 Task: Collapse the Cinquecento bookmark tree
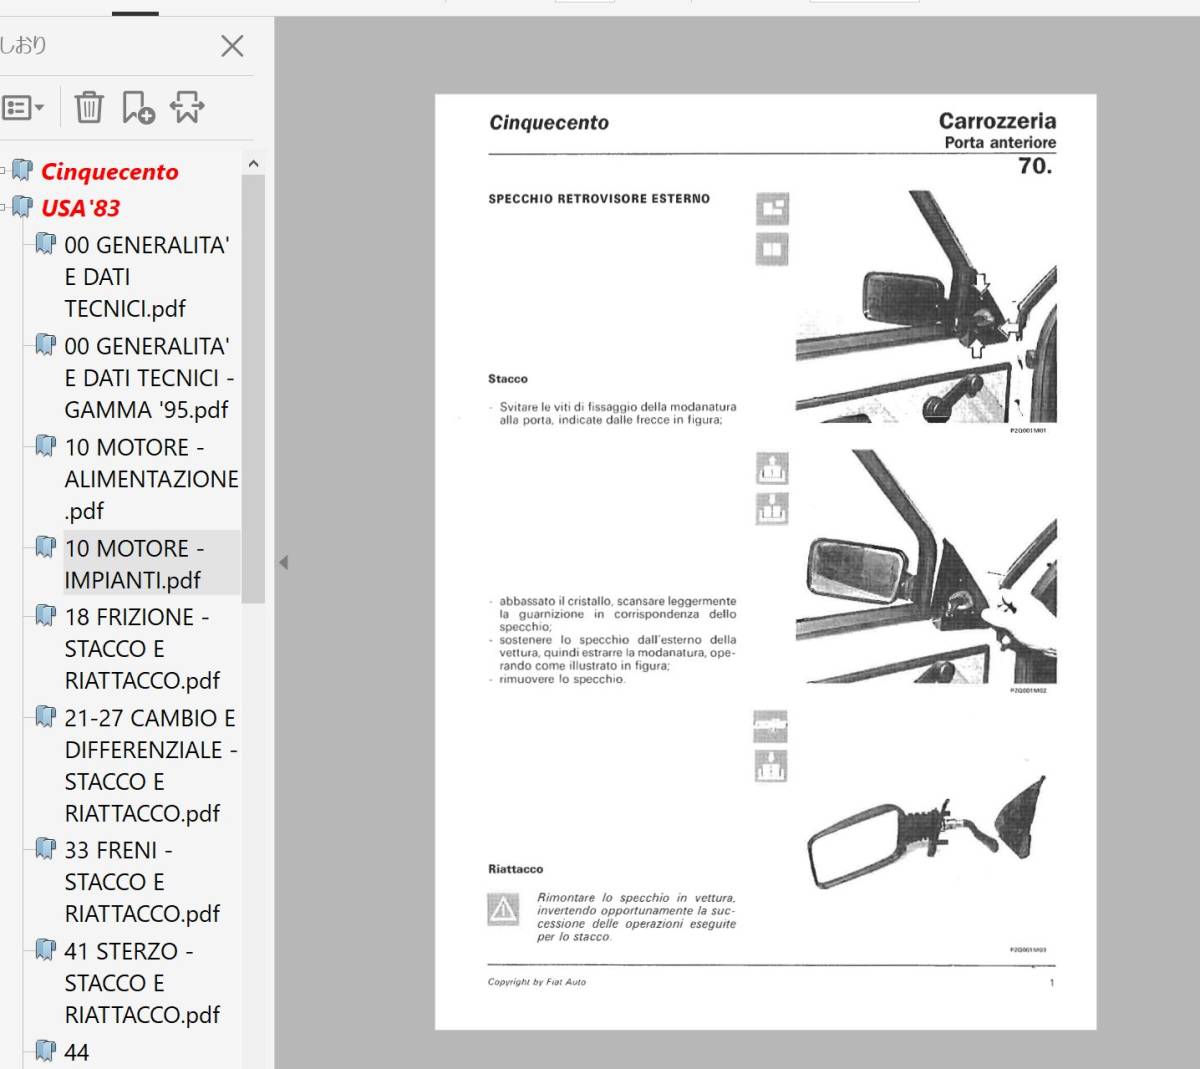pos(4,171)
